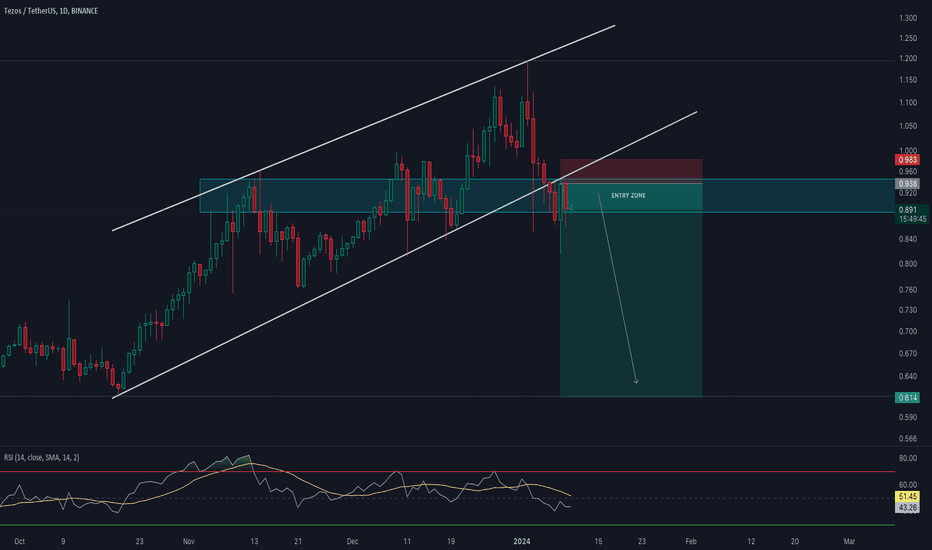Image resolution: width=932 pixels, height=550 pixels.
Task: Click the 0.590 price axis label
Action: pos(908,417)
